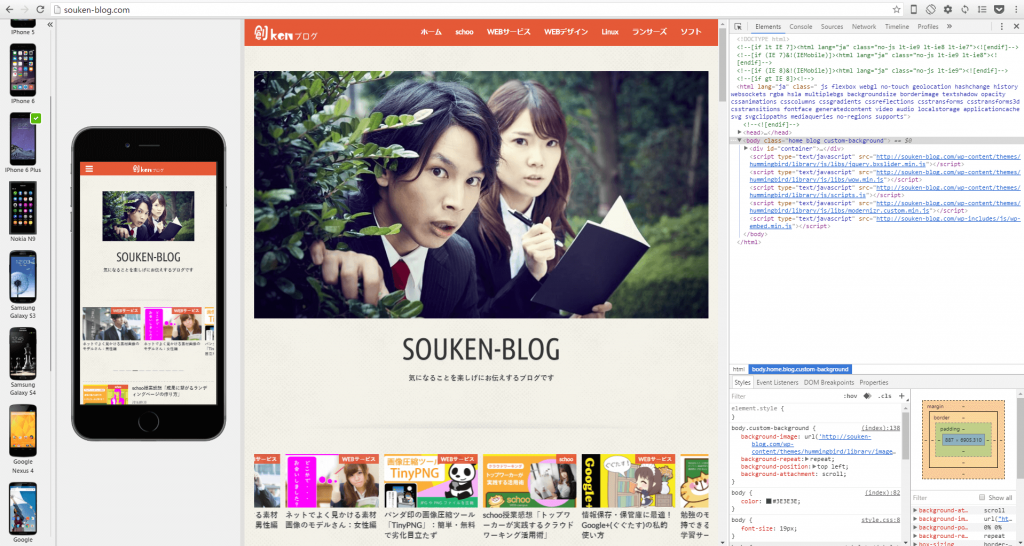Open the WEBデザイン nav item
The width and height of the screenshot is (1024, 546).
[x=566, y=32]
